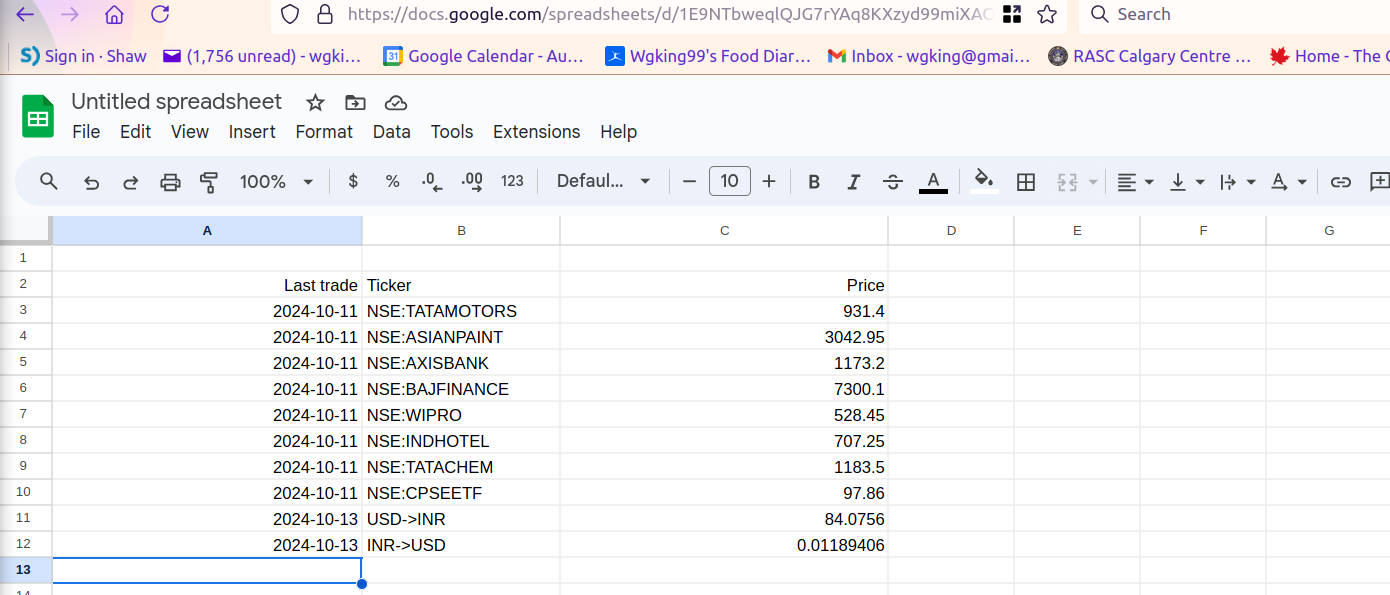Open the File menu
The width and height of the screenshot is (1390, 595).
tap(87, 132)
